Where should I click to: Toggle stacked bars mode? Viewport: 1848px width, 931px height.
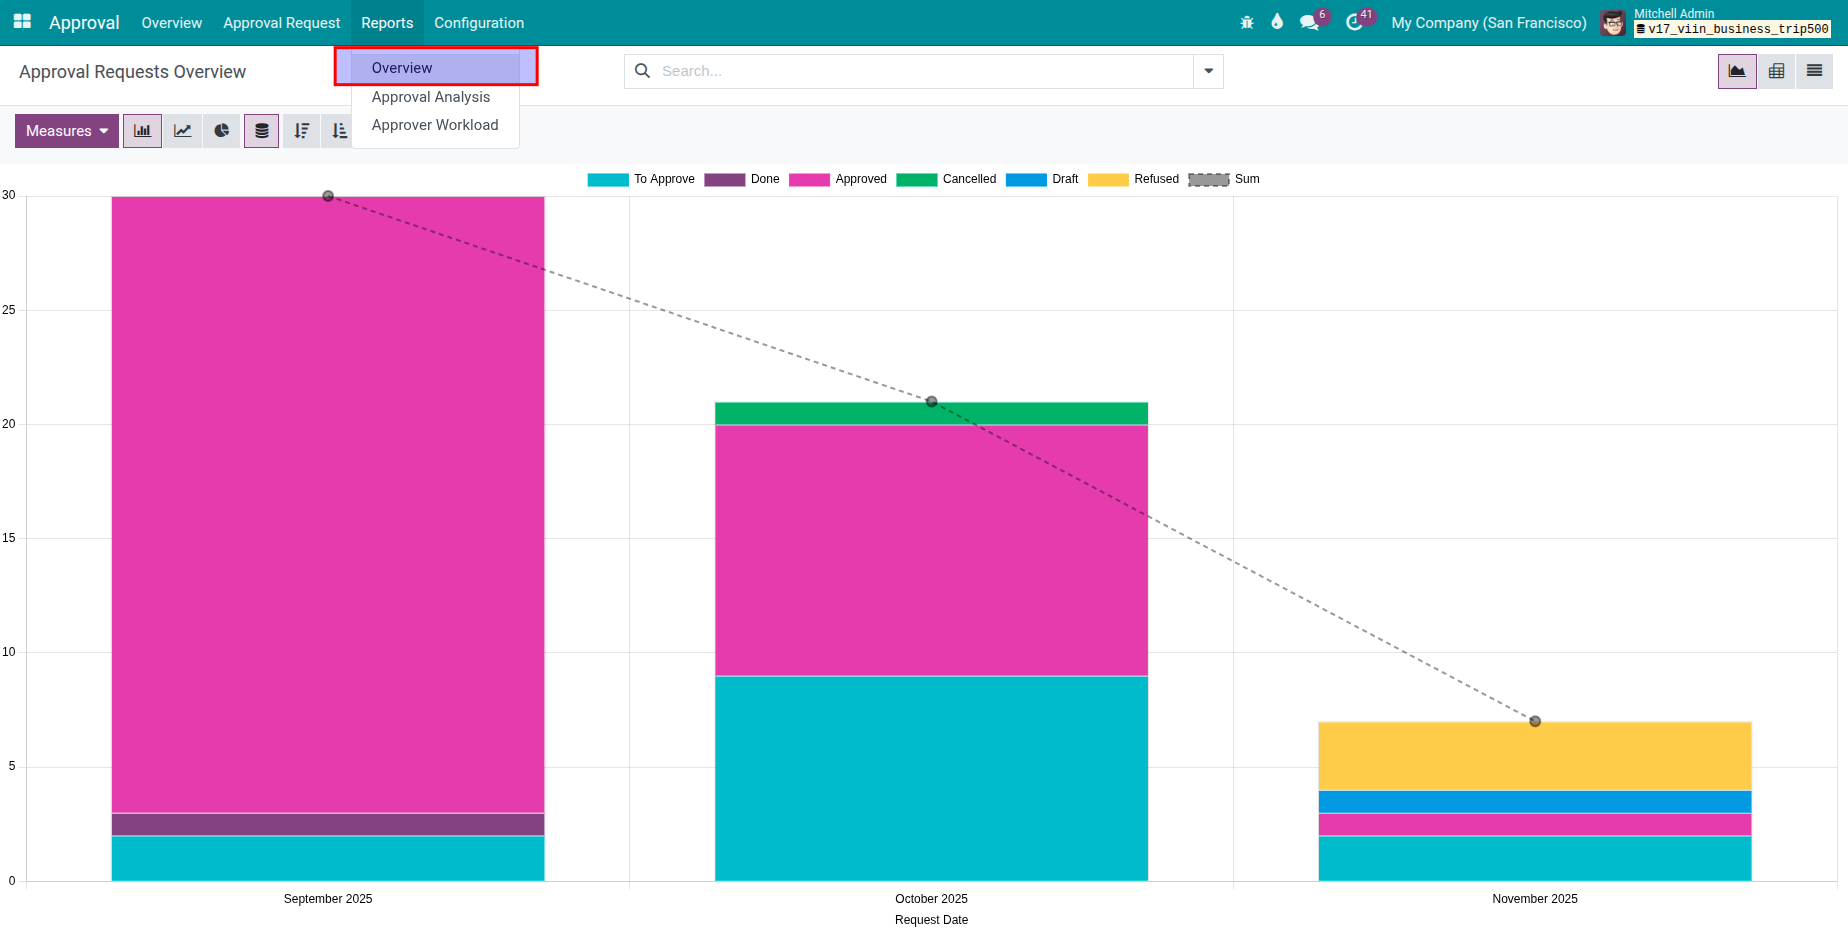click(261, 130)
